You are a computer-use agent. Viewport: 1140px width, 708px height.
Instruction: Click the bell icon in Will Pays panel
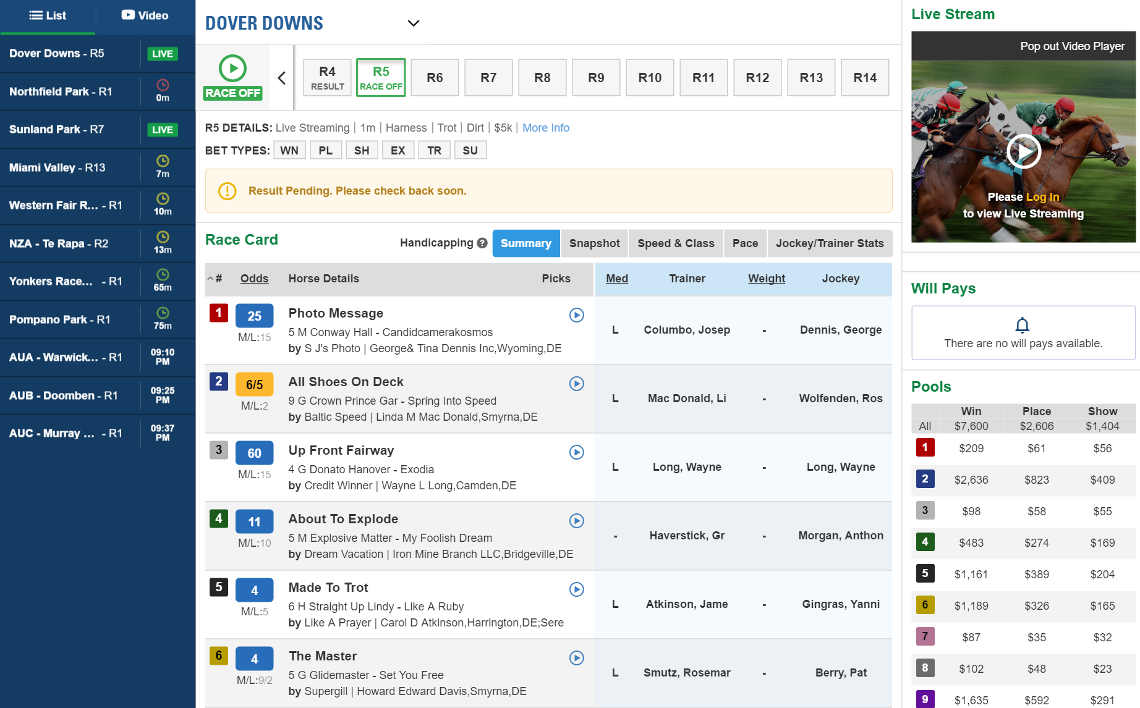pyautogui.click(x=1022, y=325)
